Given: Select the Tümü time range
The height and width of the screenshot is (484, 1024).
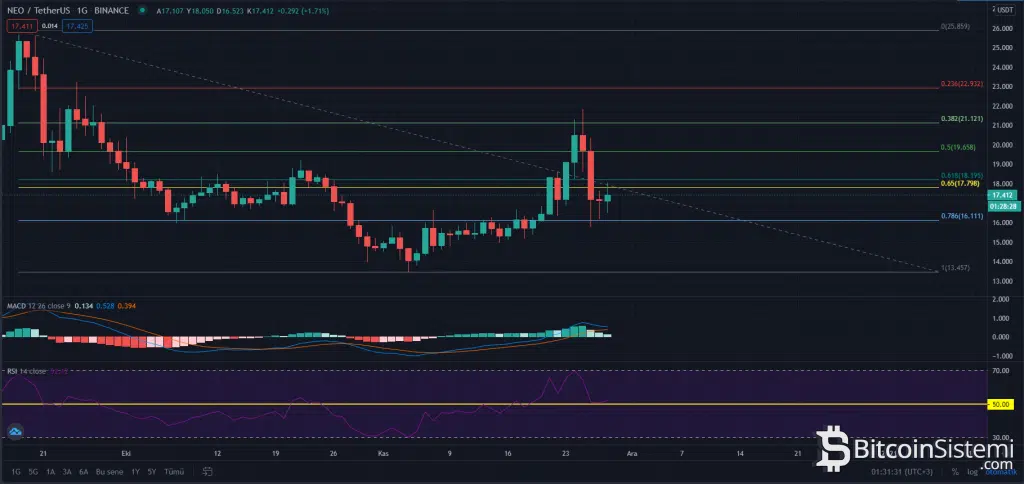Looking at the screenshot, I should click(x=174, y=472).
